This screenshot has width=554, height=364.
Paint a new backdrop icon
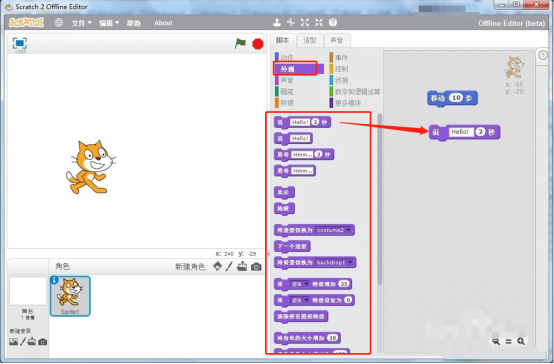[x=23, y=342]
